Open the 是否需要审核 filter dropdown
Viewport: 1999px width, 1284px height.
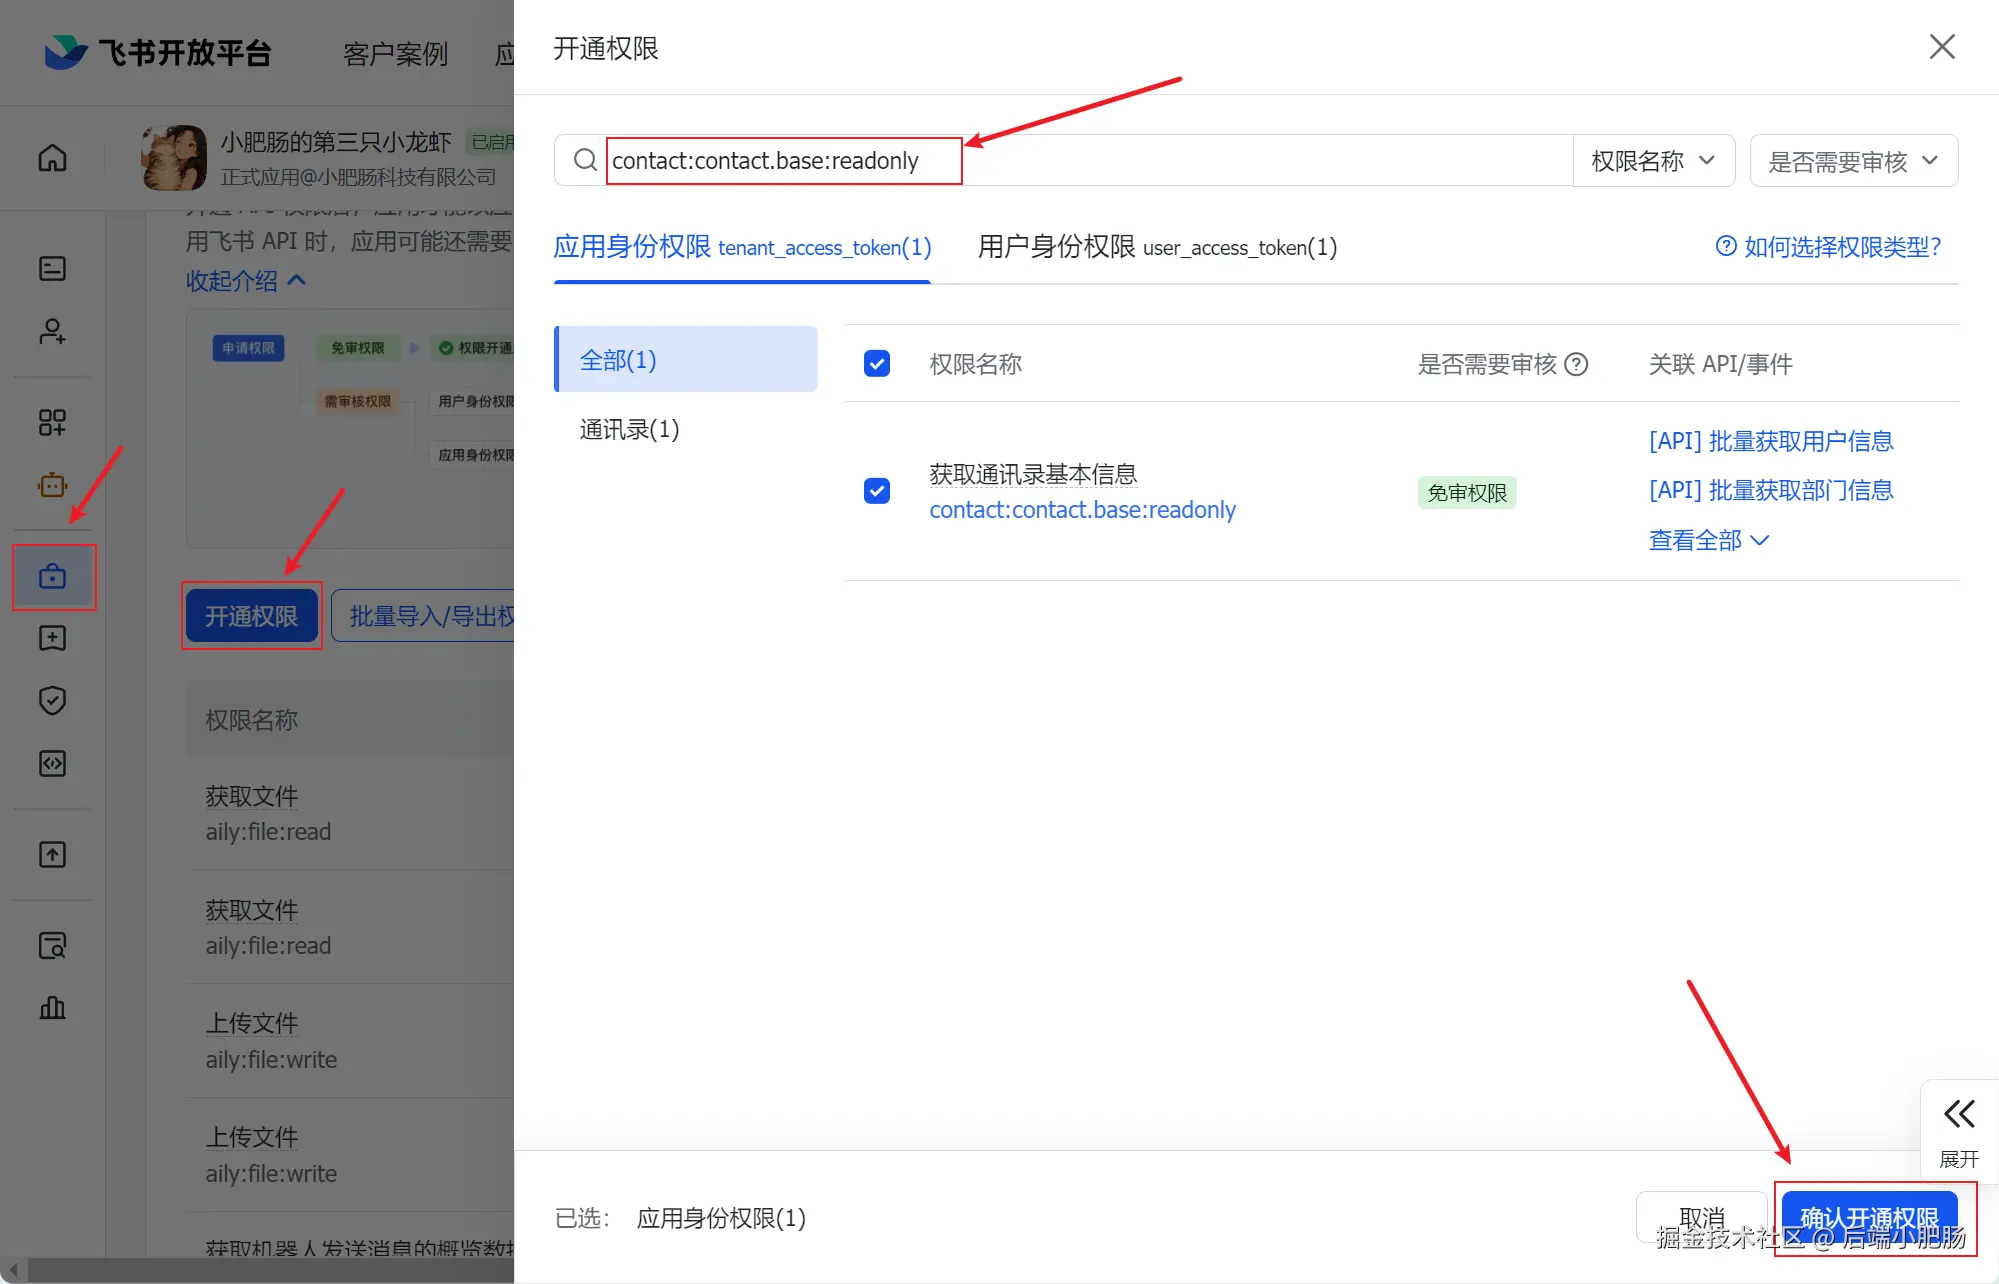tap(1852, 161)
